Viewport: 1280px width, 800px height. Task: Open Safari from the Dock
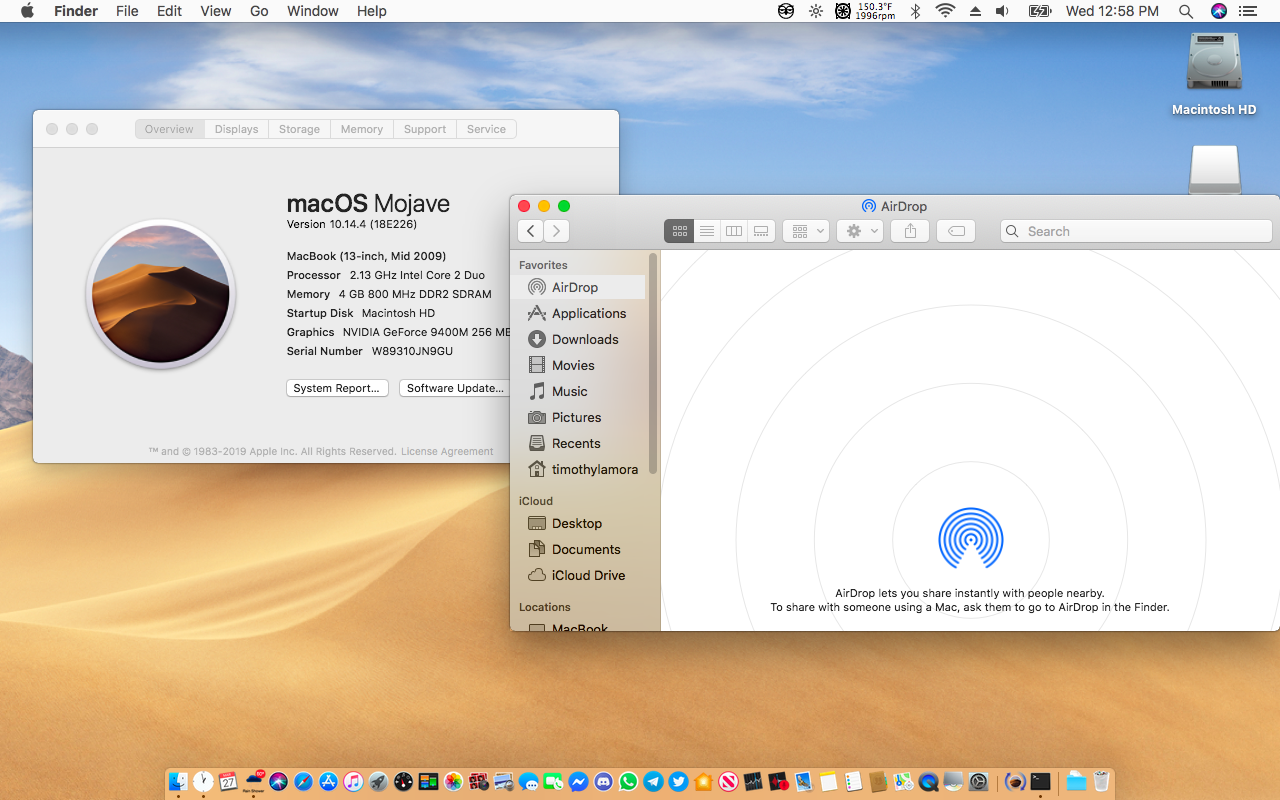(x=303, y=782)
